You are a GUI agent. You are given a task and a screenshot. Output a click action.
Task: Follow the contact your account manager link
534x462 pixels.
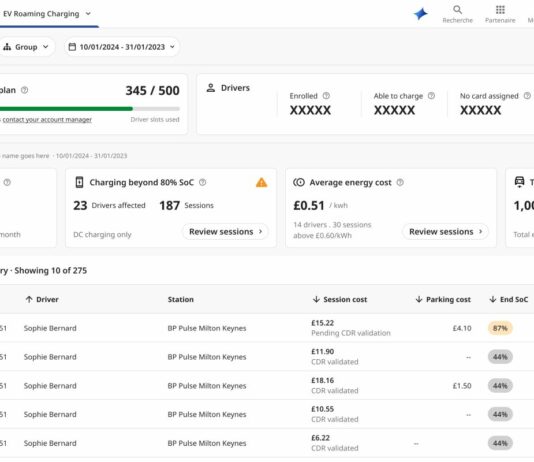(x=47, y=120)
